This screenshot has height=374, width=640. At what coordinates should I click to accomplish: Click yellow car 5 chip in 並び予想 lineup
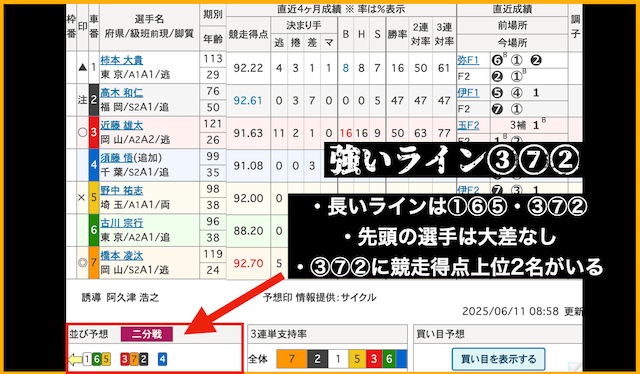(106, 359)
